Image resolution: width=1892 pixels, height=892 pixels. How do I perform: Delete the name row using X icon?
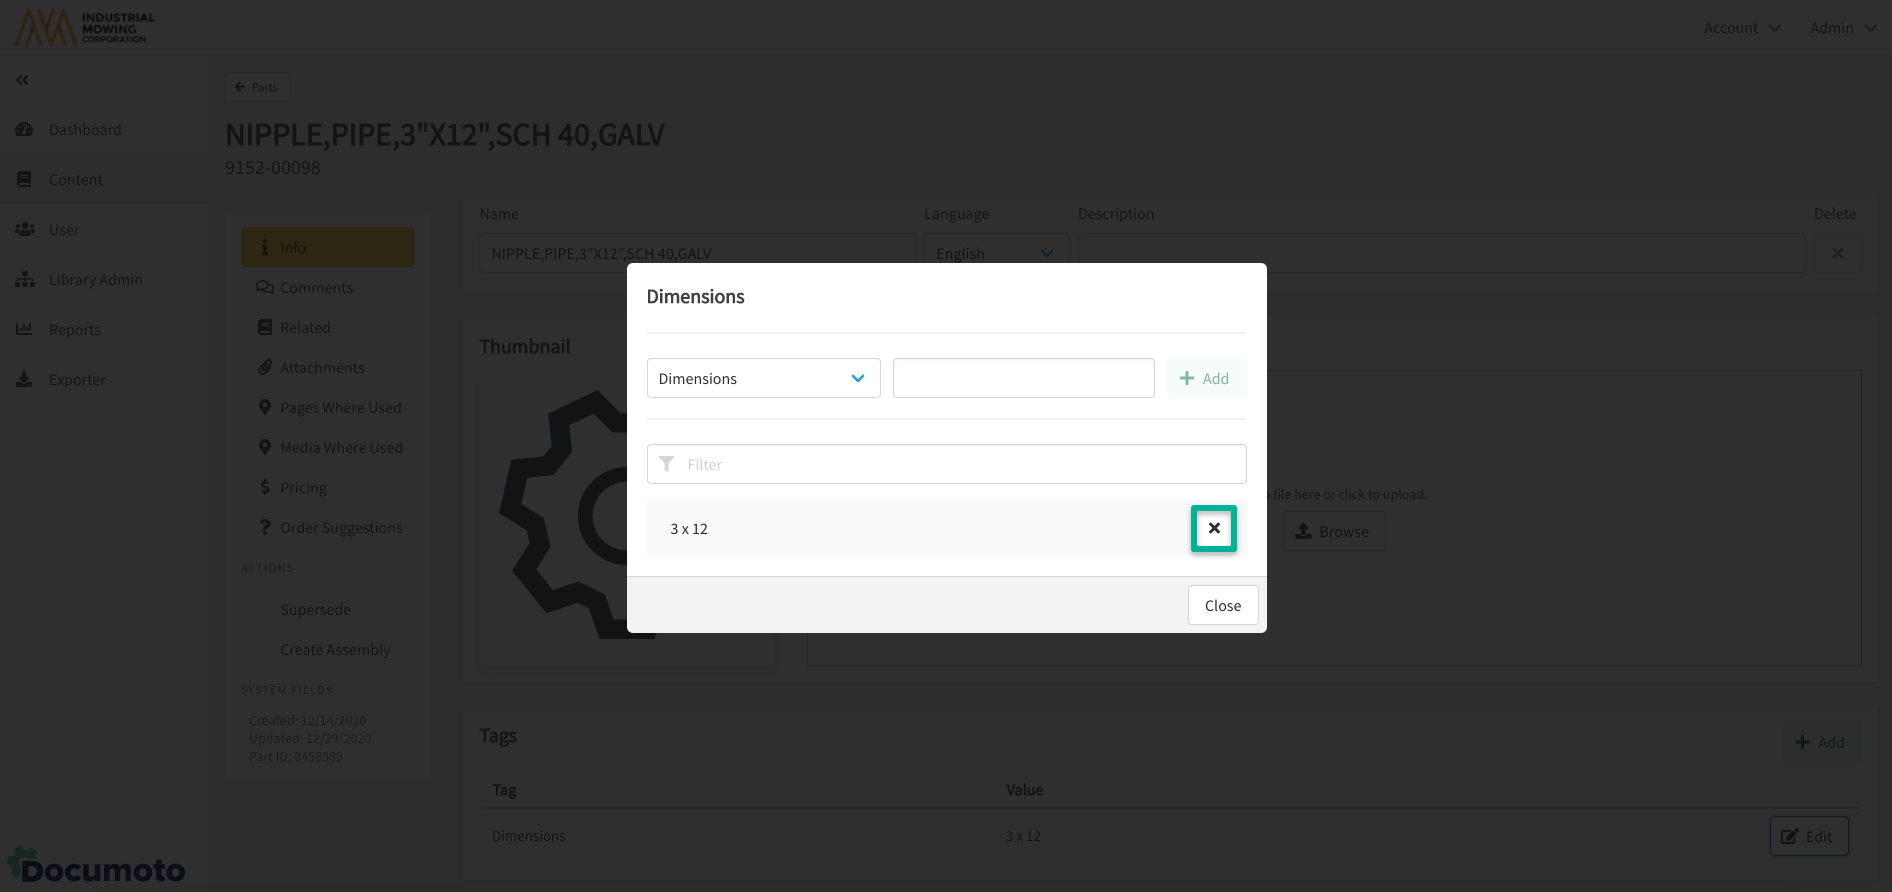1837,253
